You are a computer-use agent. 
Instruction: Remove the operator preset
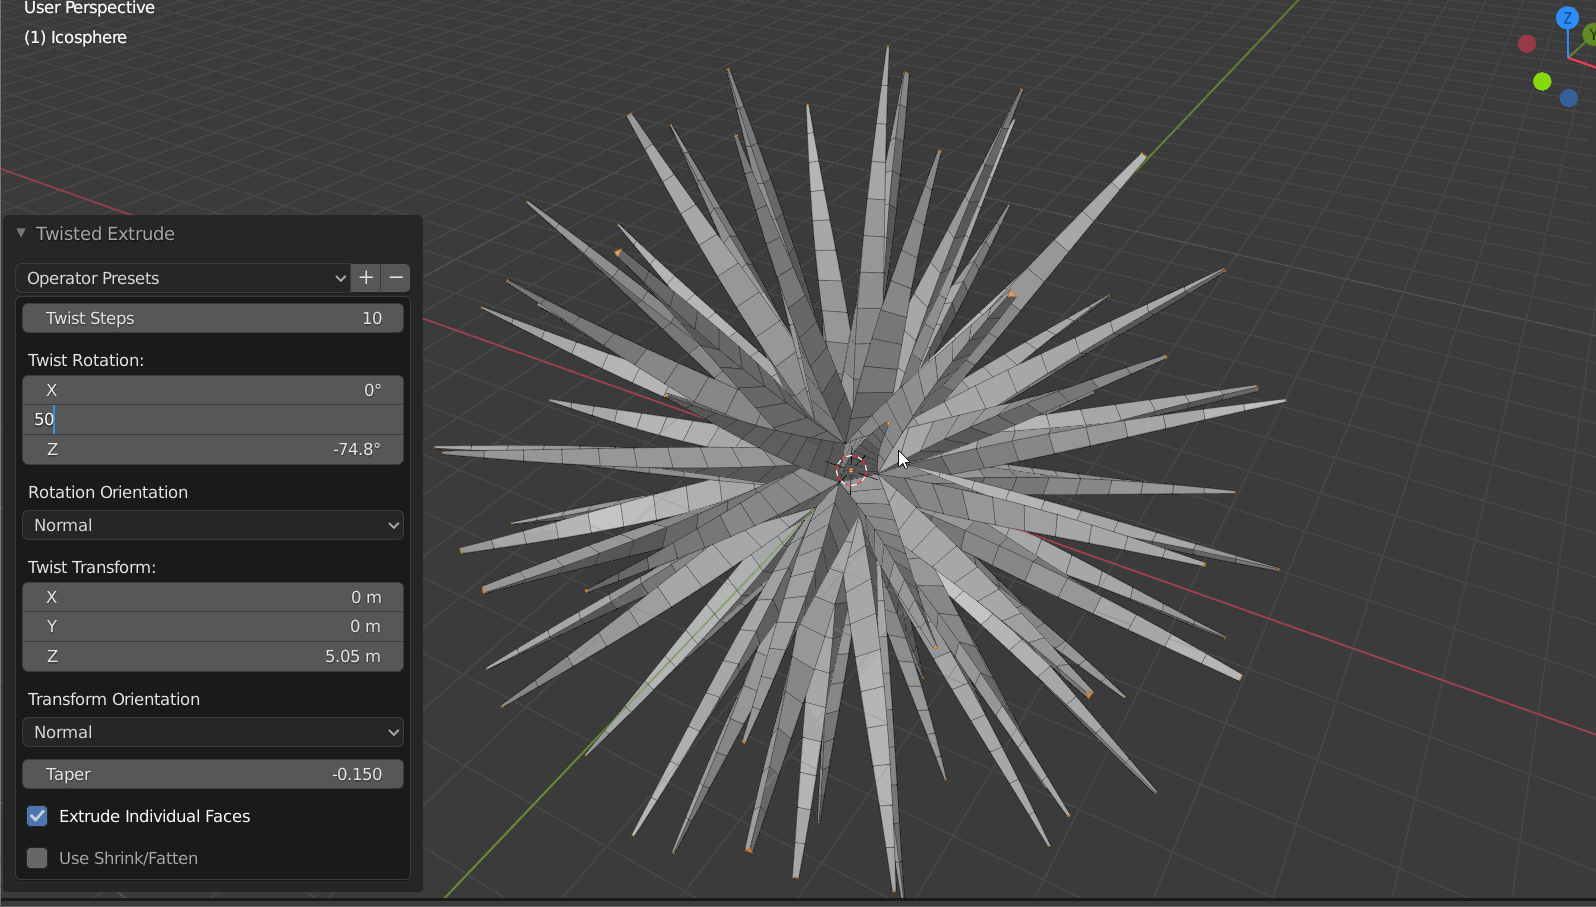(396, 278)
